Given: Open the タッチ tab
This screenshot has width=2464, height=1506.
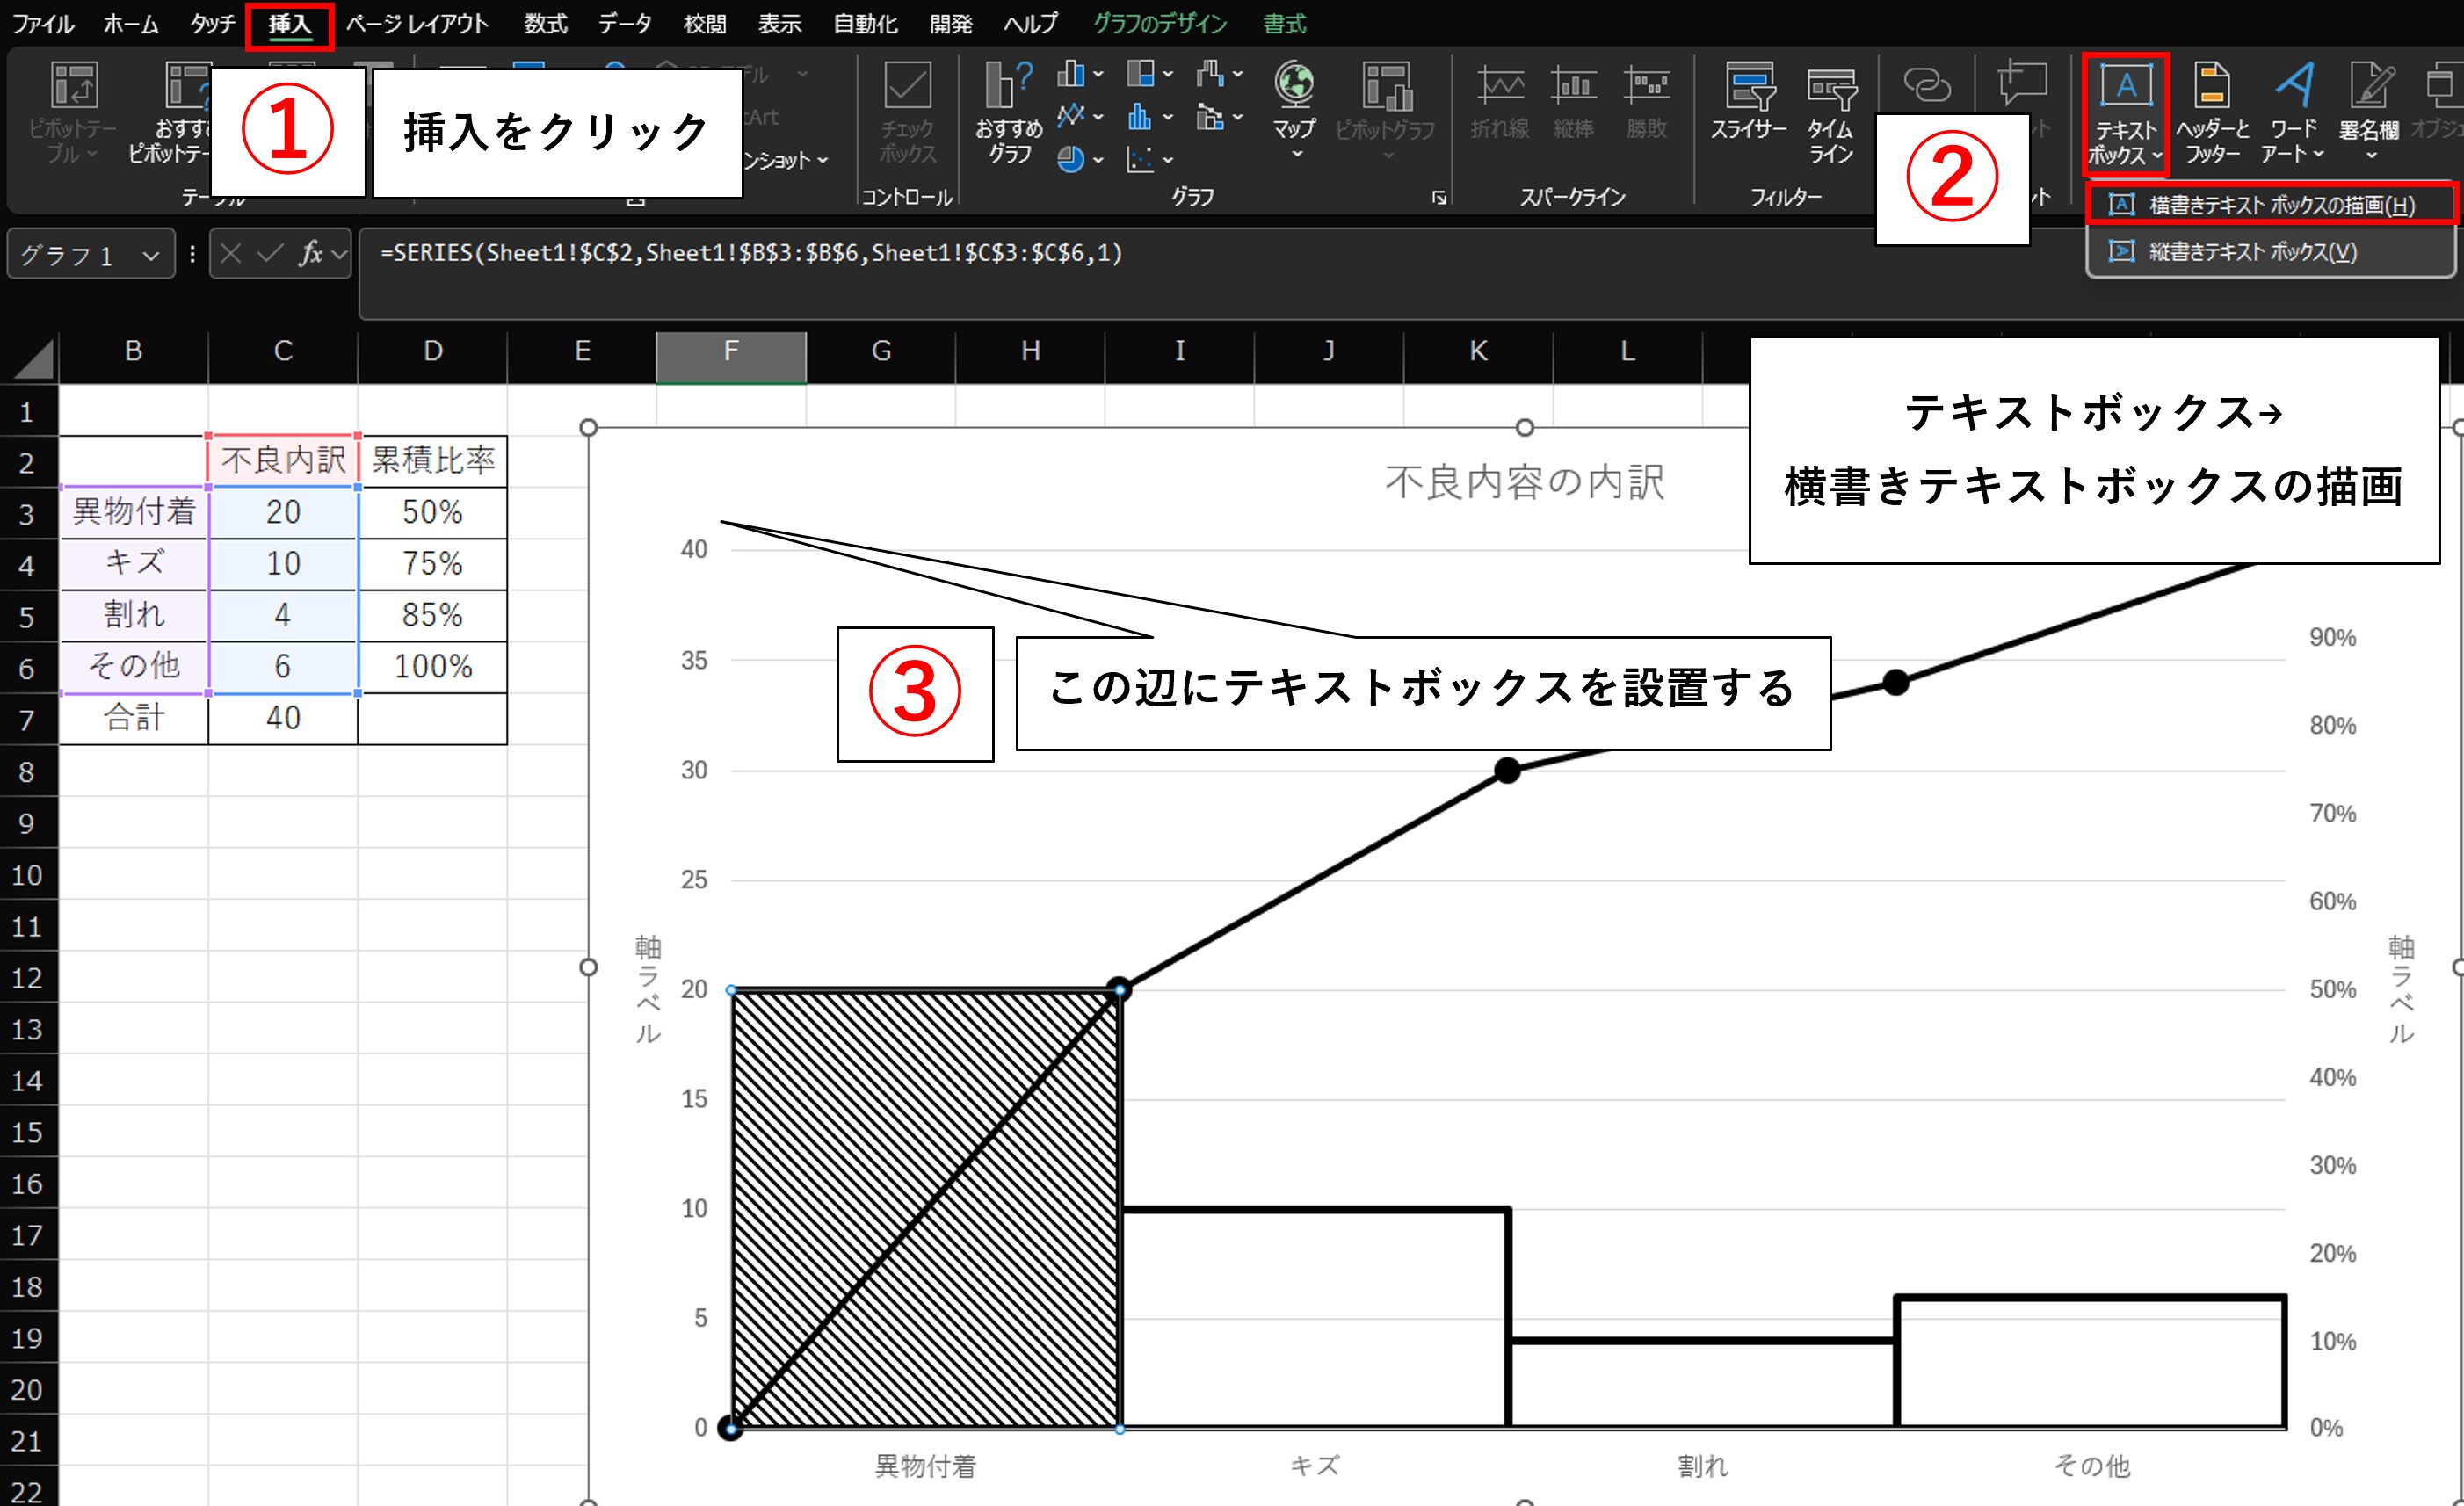Looking at the screenshot, I should (213, 24).
